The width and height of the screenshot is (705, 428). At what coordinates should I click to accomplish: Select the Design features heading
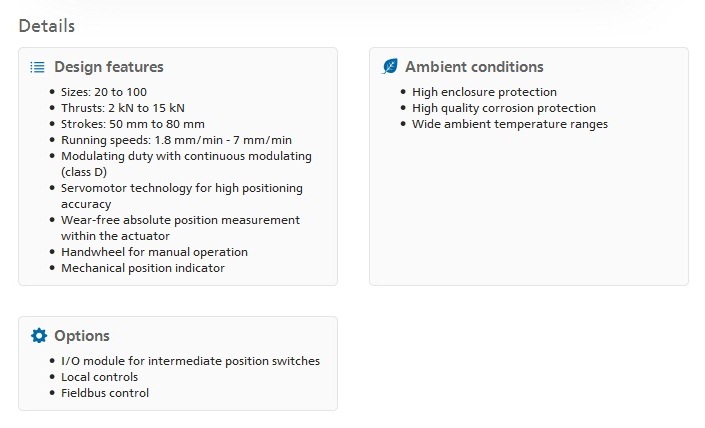coord(109,67)
